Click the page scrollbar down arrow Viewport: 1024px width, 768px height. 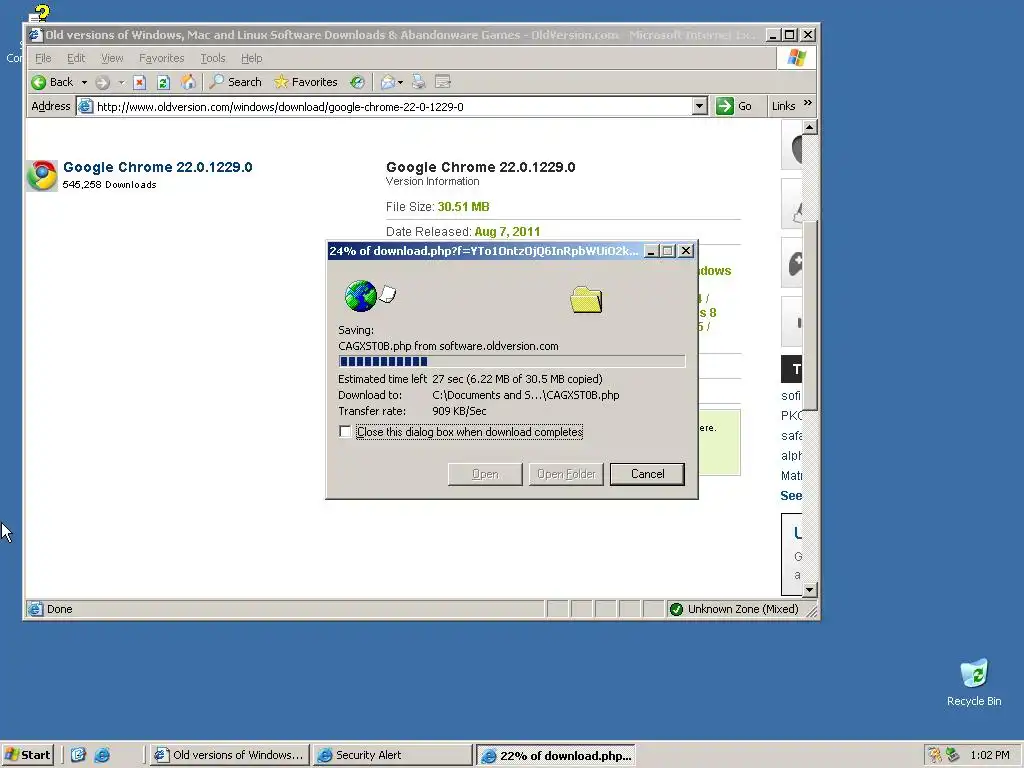point(809,590)
